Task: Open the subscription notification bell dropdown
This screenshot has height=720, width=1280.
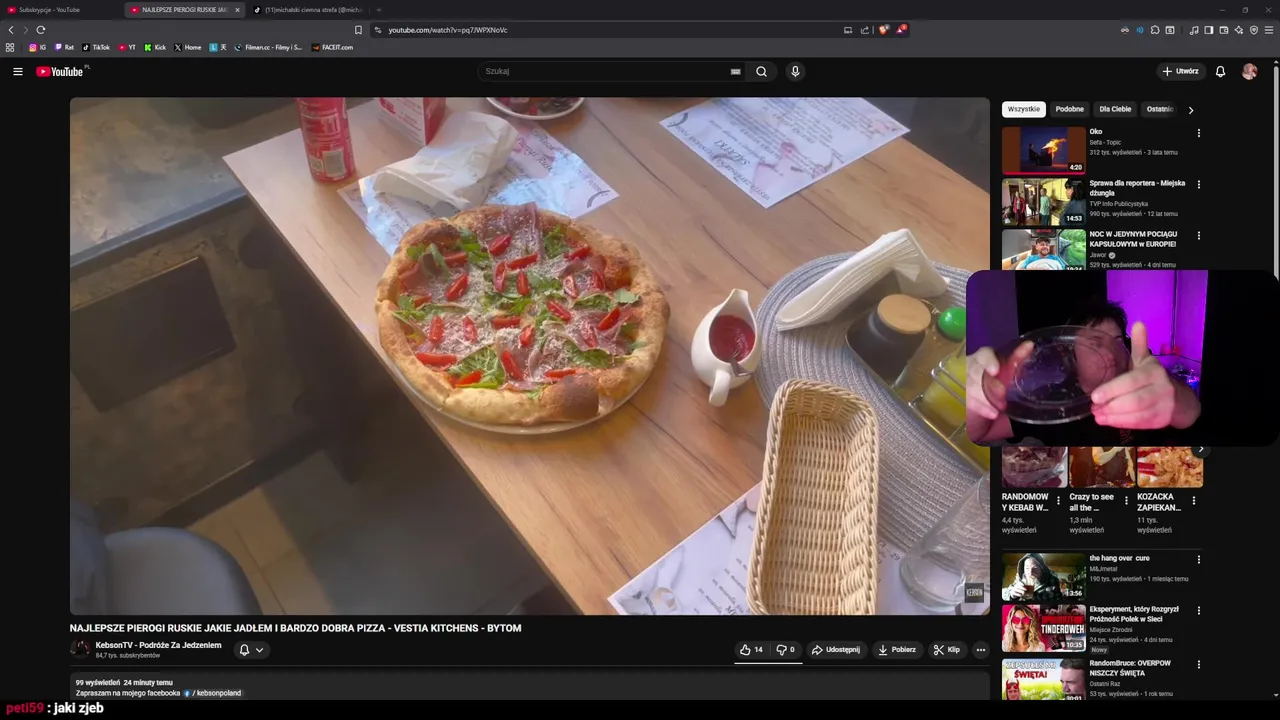Action: coord(251,650)
